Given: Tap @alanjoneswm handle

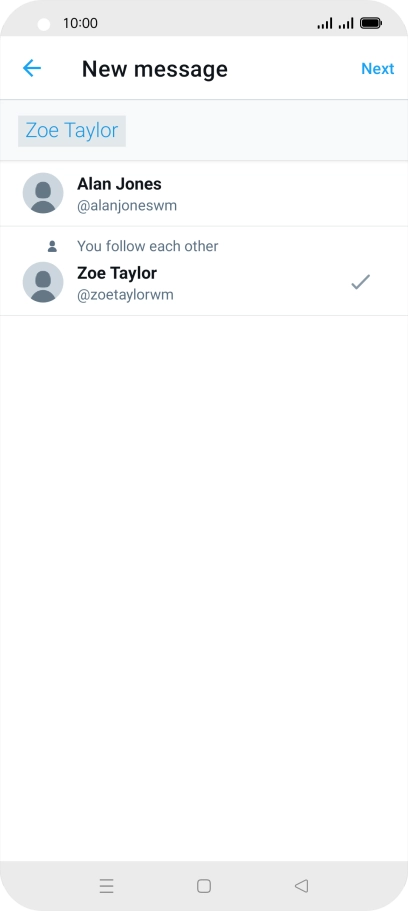Looking at the screenshot, I should [127, 206].
